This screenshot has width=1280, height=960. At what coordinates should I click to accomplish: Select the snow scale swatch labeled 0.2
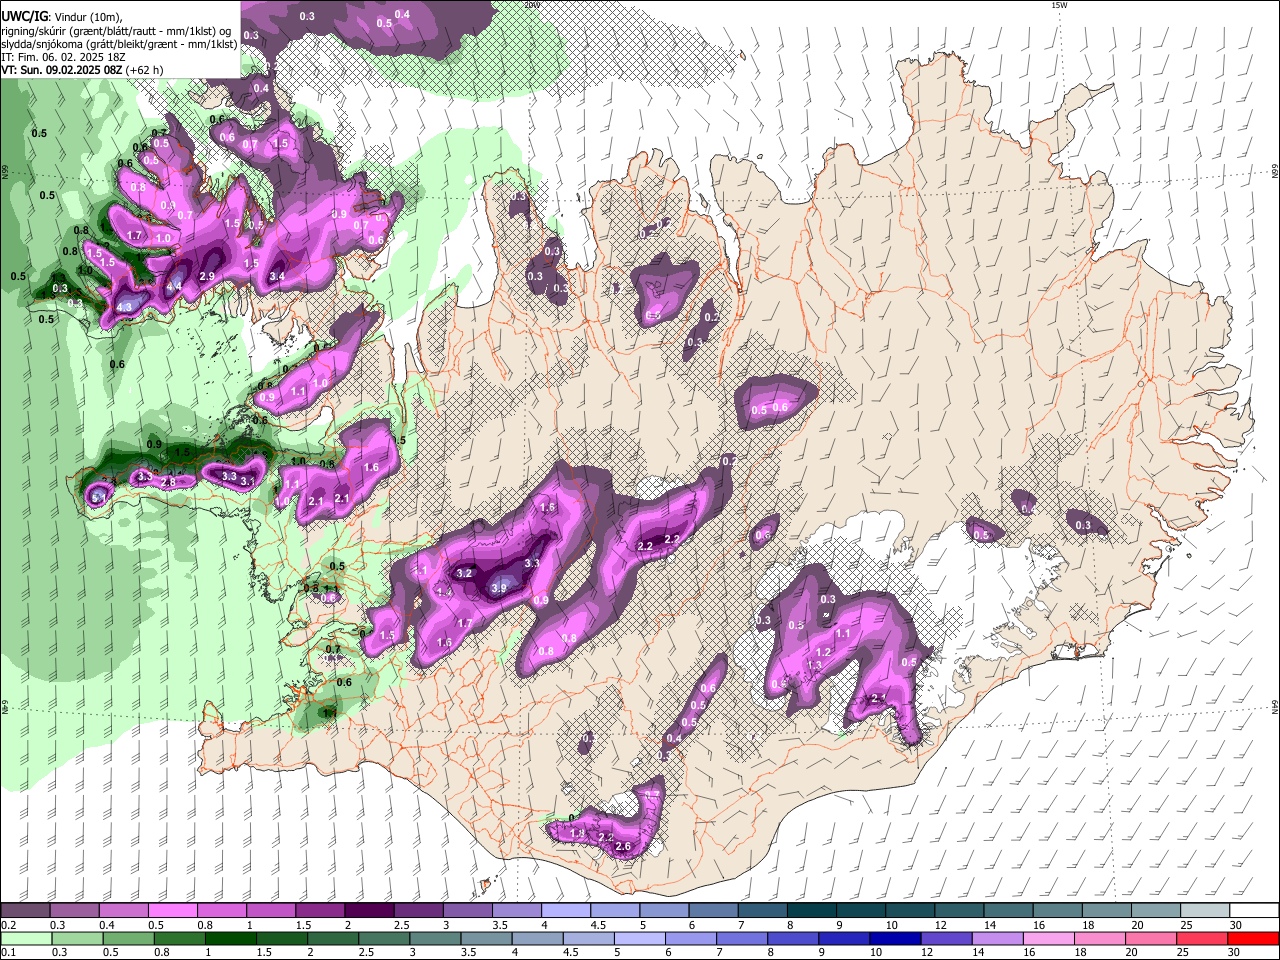point(25,911)
